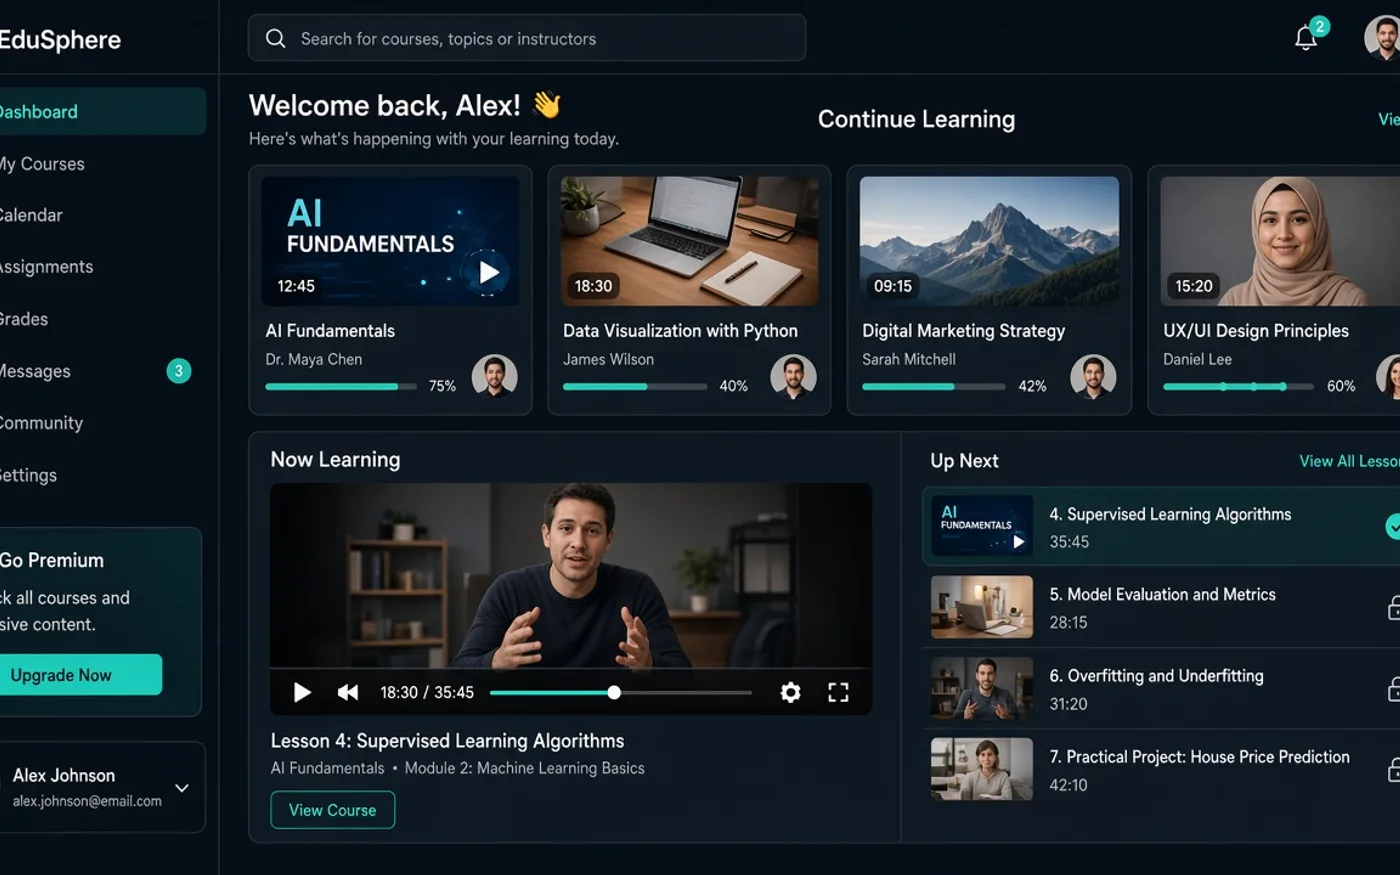The width and height of the screenshot is (1400, 875).
Task: Open Model Evaluation and Metrics lesson thumbnail
Action: [x=982, y=607]
